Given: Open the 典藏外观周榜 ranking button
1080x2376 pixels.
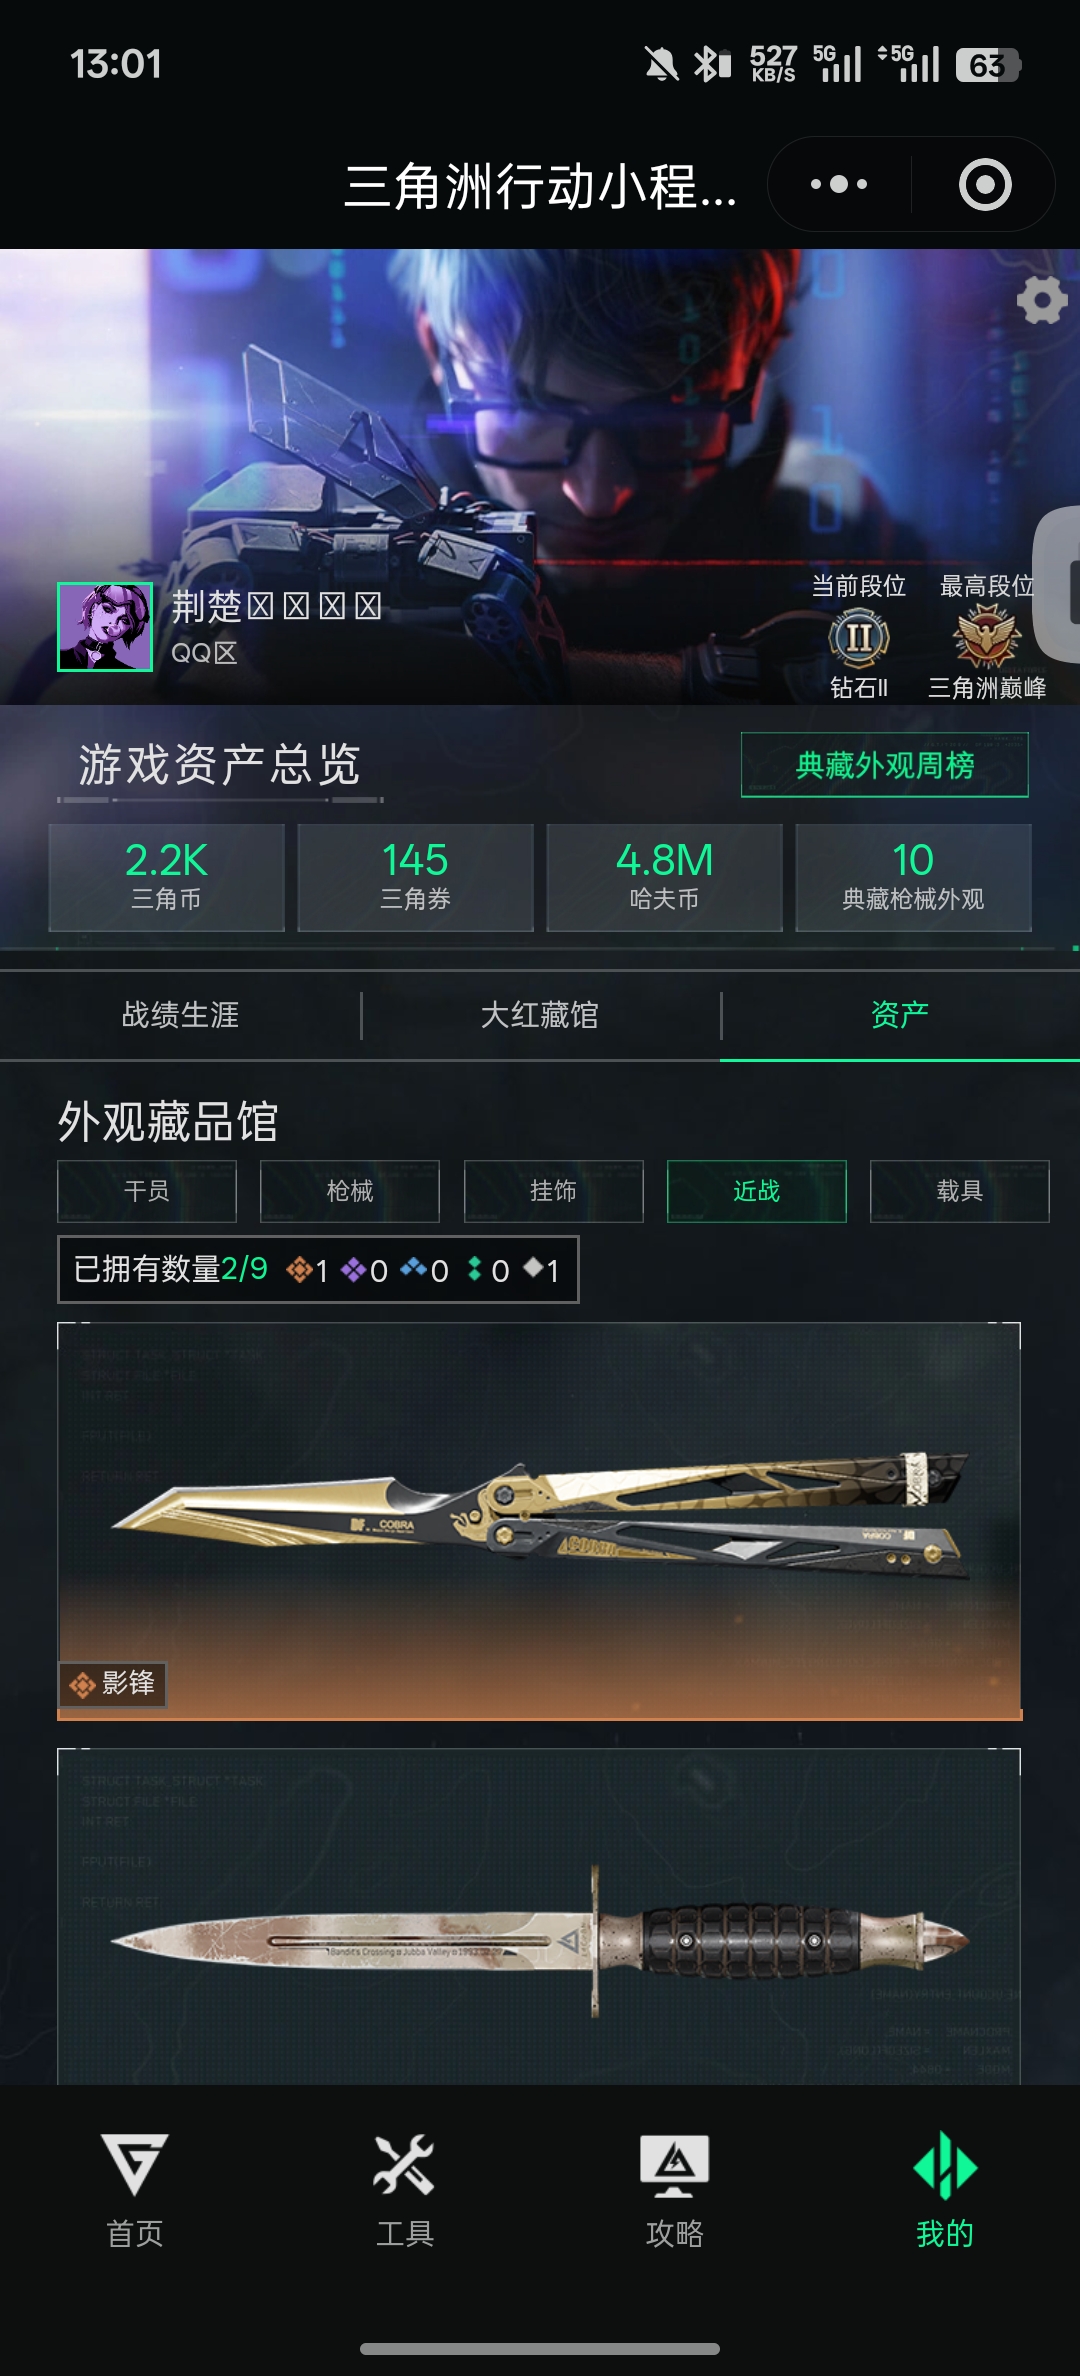Looking at the screenshot, I should point(885,765).
